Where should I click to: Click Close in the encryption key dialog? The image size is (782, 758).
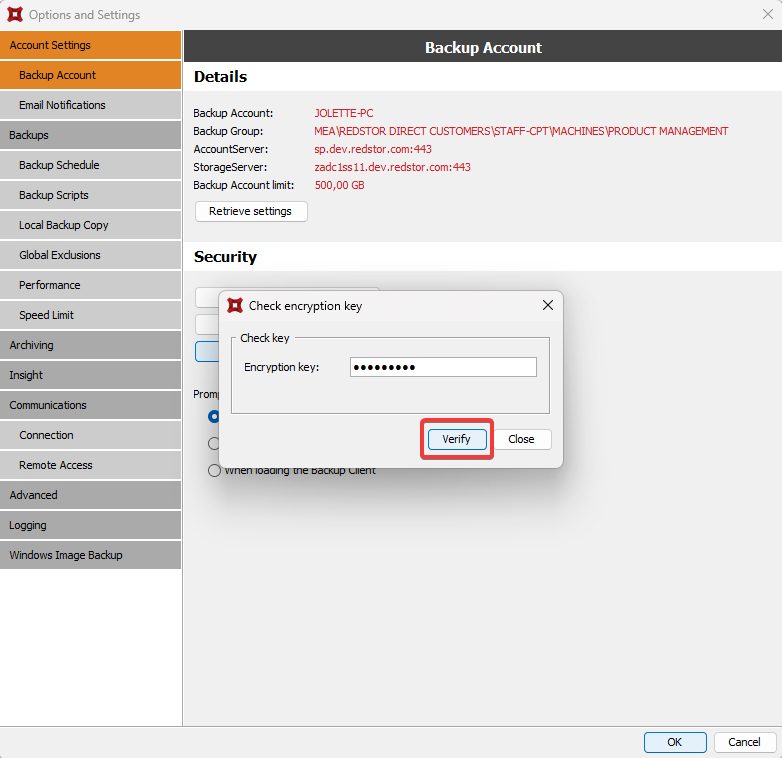[x=522, y=439]
